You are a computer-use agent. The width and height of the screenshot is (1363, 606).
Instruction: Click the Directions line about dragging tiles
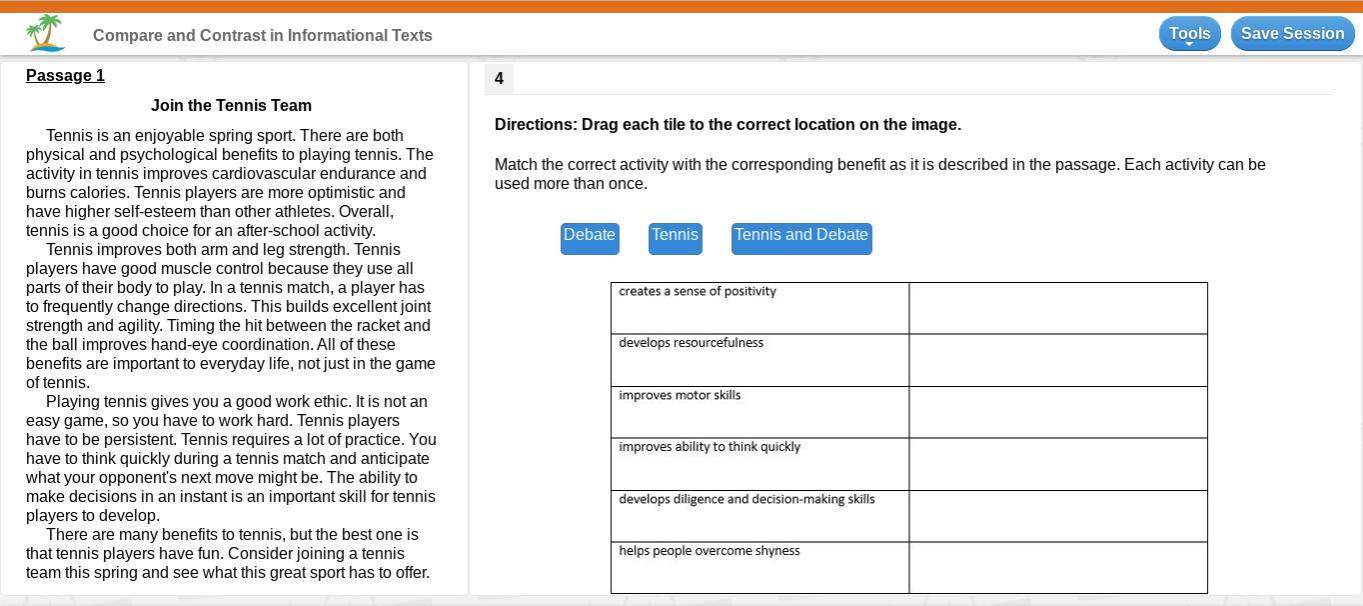click(x=727, y=125)
